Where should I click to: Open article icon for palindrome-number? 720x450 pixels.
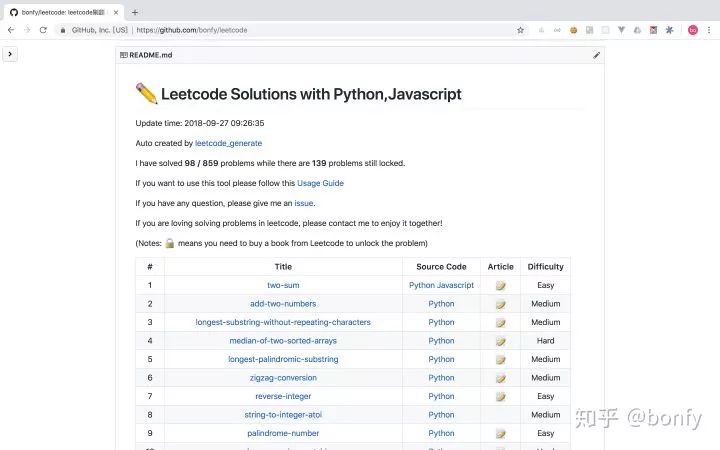pyautogui.click(x=501, y=433)
